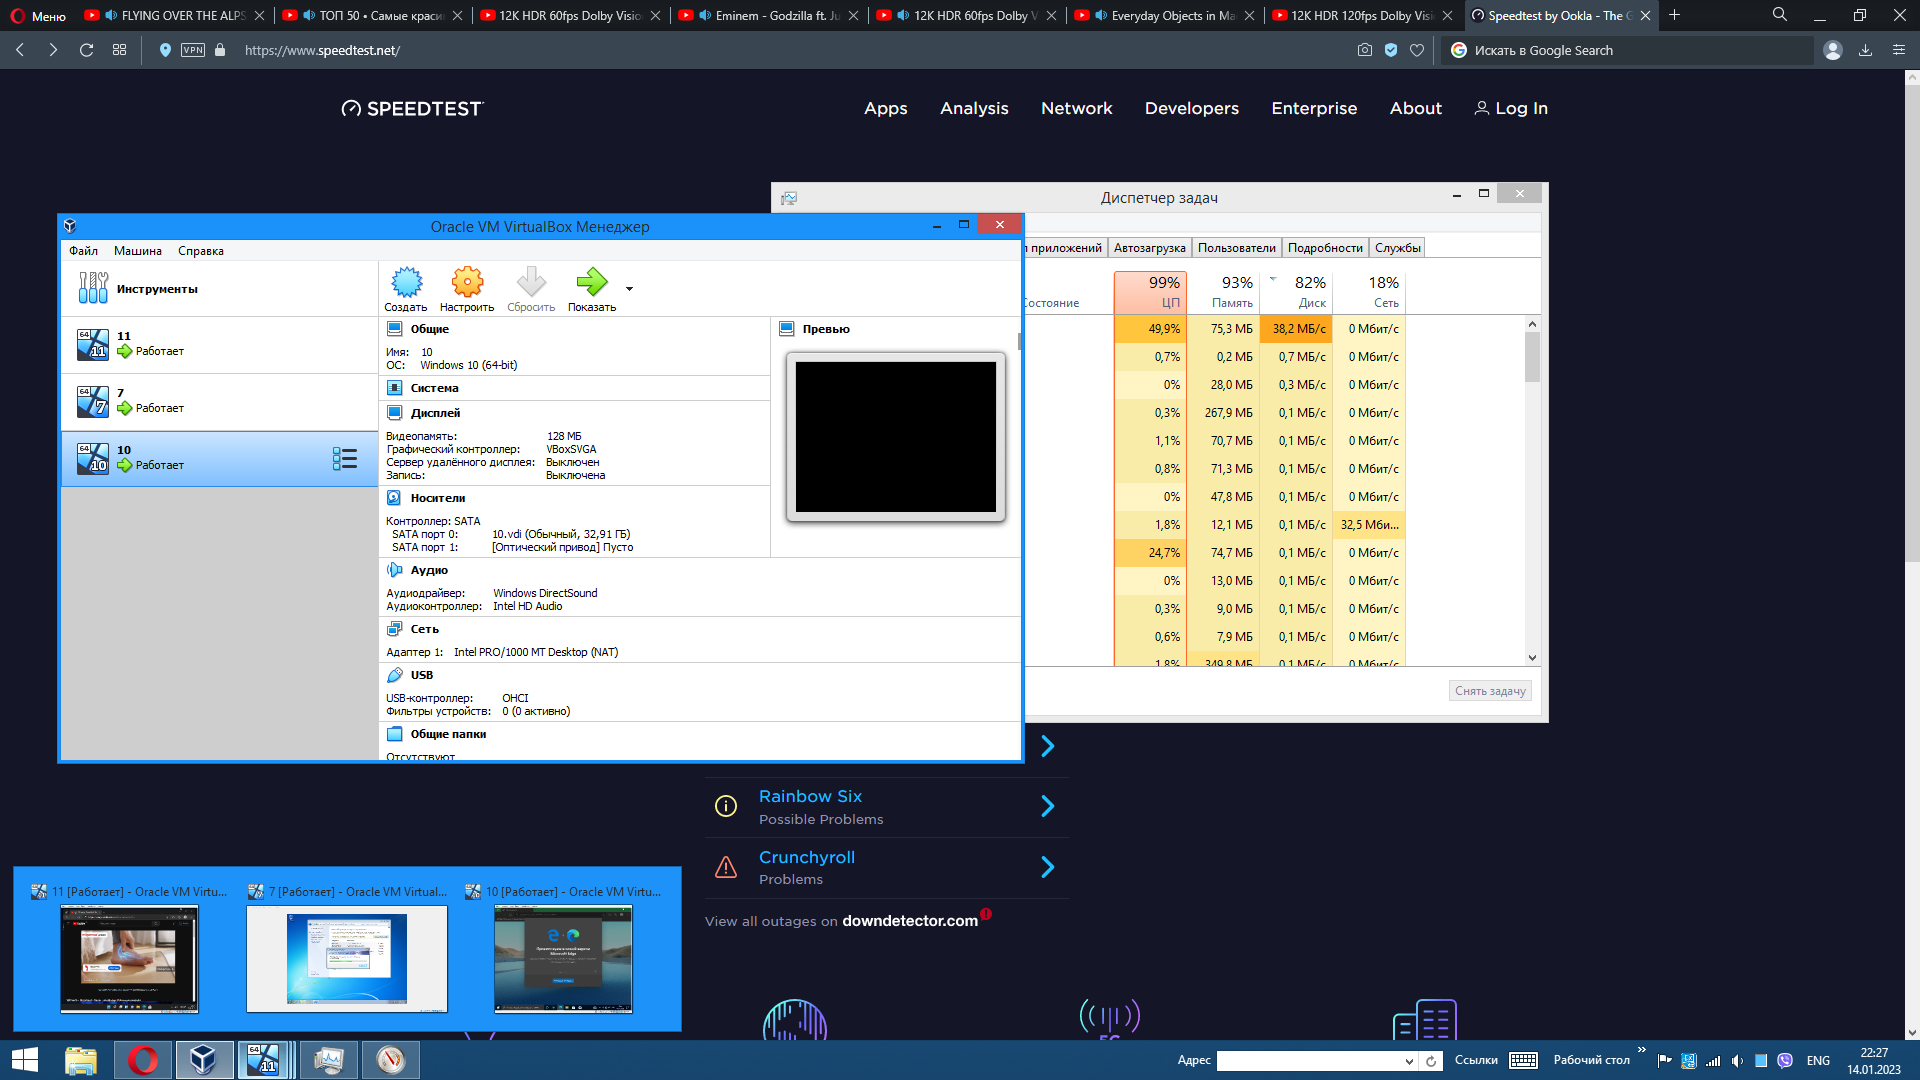Viewport: 1920px width, 1080px height.
Task: Click the Сбросить arrow icon in VirtualBox
Action: pos(531,283)
